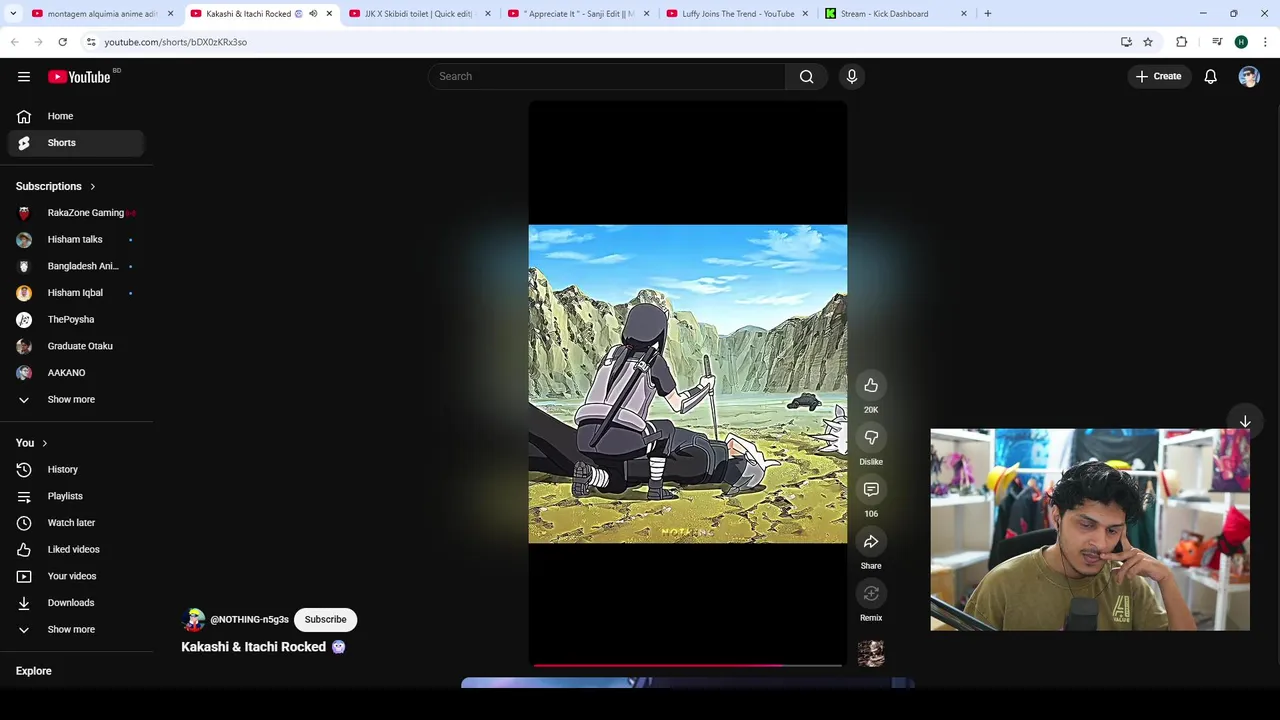The width and height of the screenshot is (1280, 720).
Task: Mute the Kakashi & Itachi tab audio
Action: click(313, 14)
